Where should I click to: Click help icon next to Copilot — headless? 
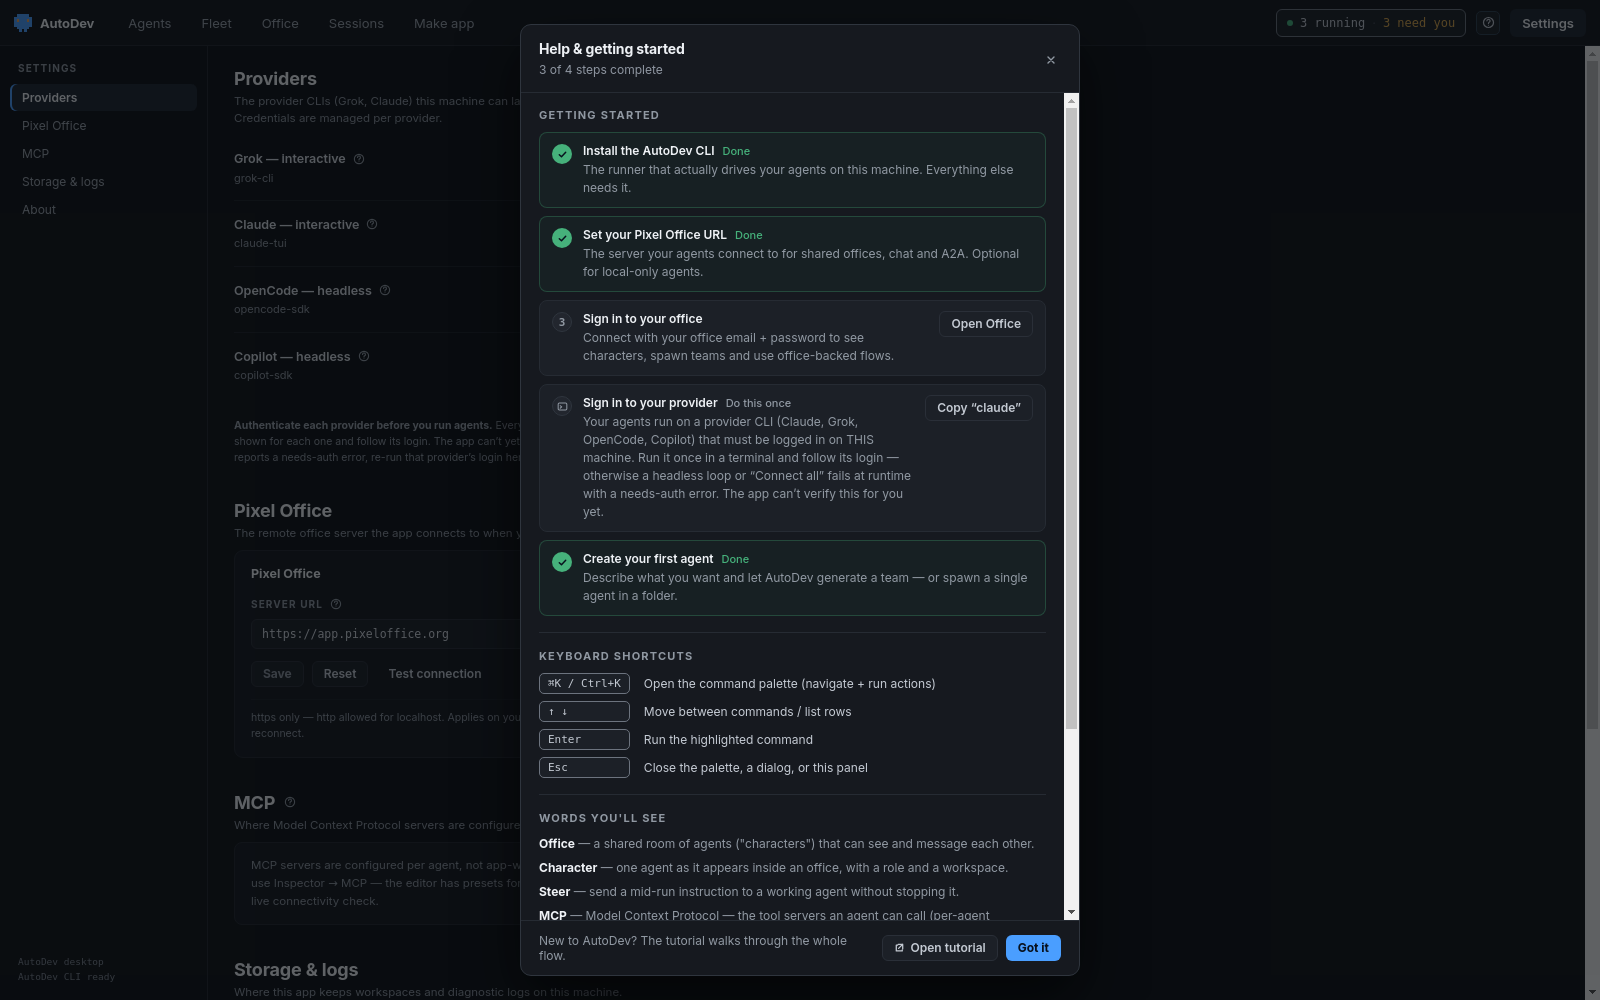[x=364, y=357]
